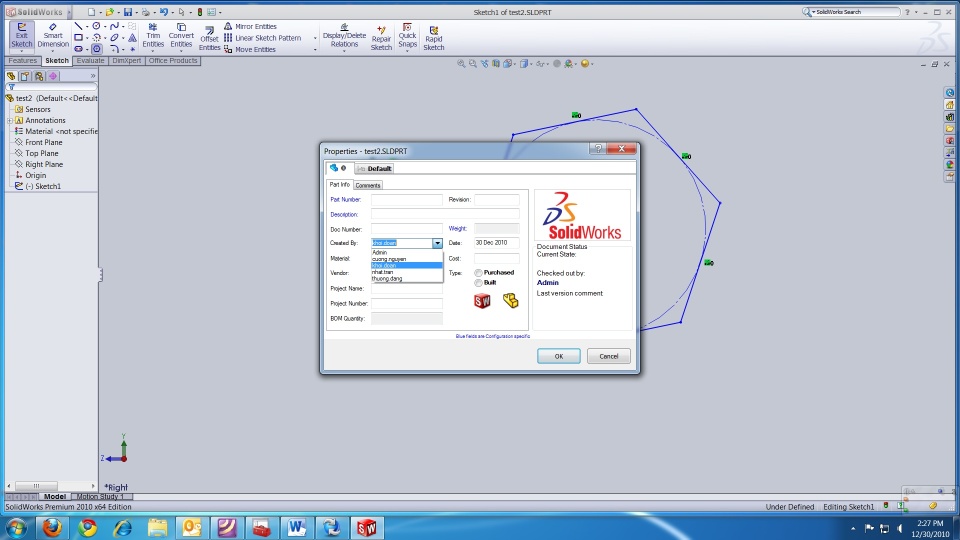Click Linear Sketch Pattern
The width and height of the screenshot is (960, 540).
click(x=263, y=38)
